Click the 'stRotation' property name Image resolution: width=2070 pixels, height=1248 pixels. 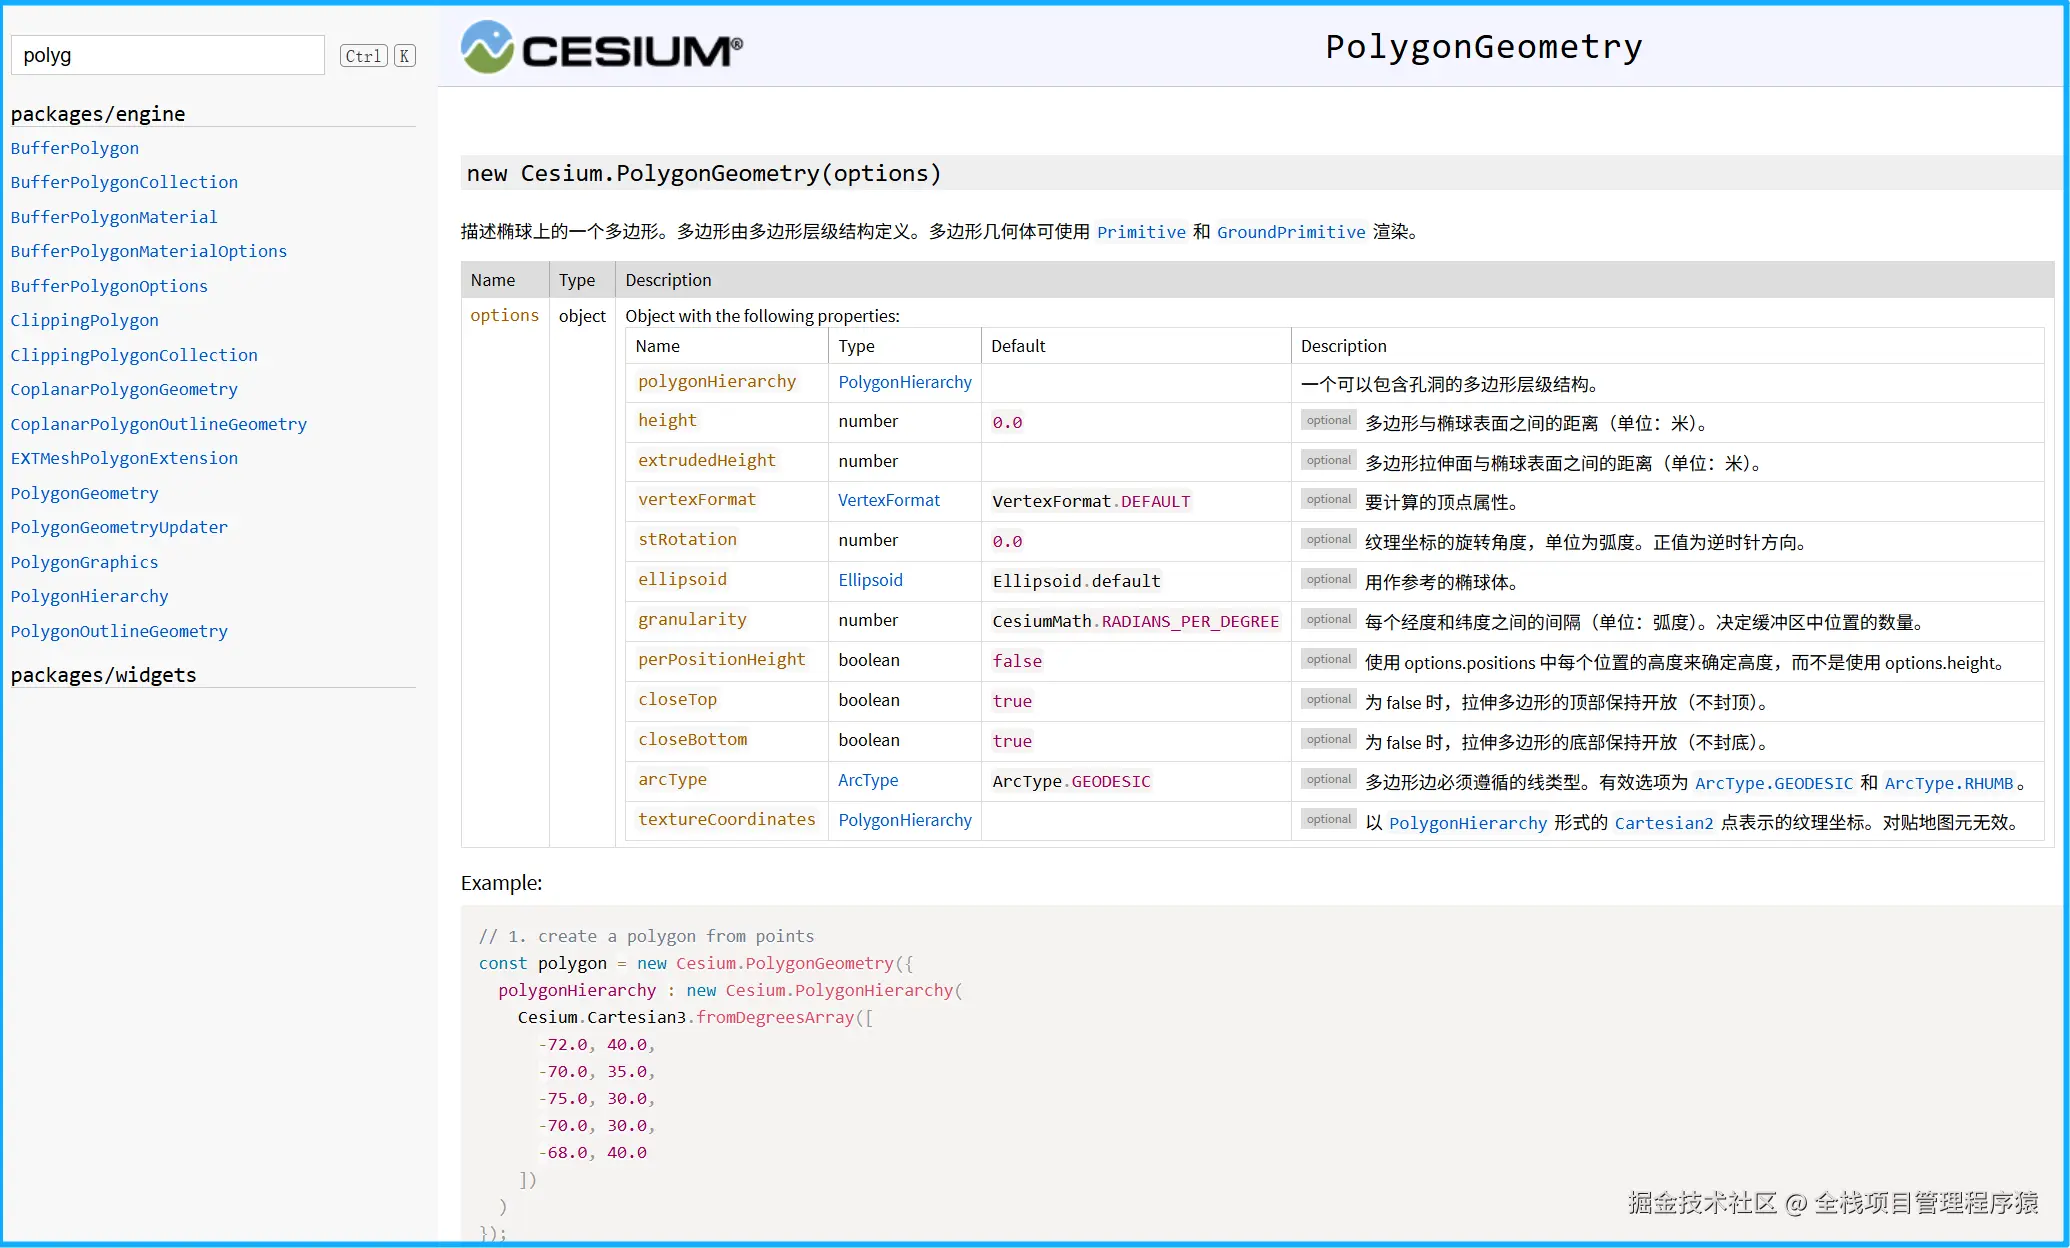(687, 539)
